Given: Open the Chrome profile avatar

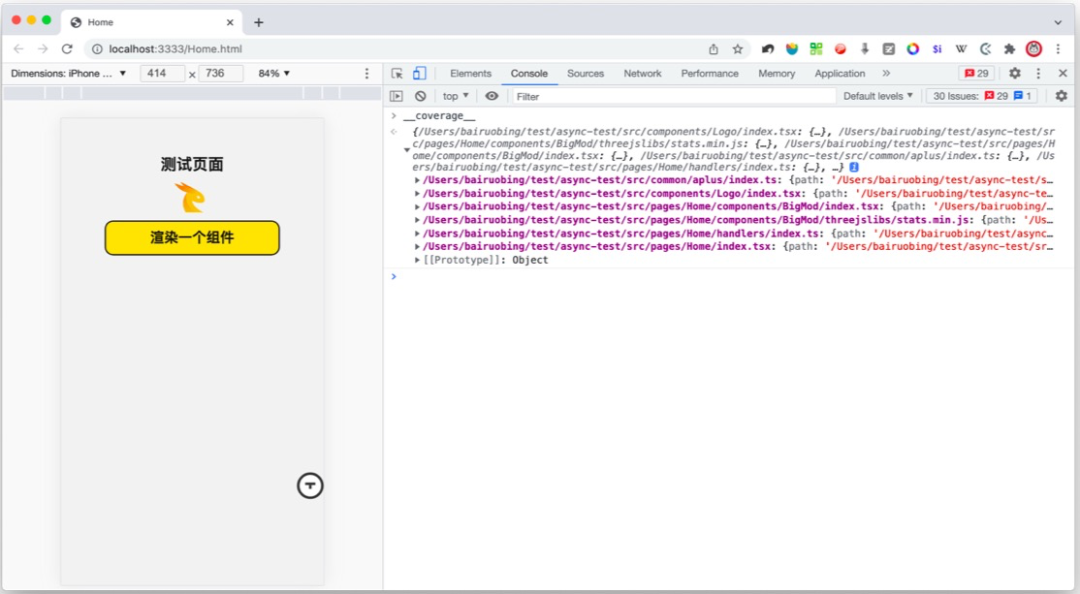Looking at the screenshot, I should click(x=1034, y=49).
